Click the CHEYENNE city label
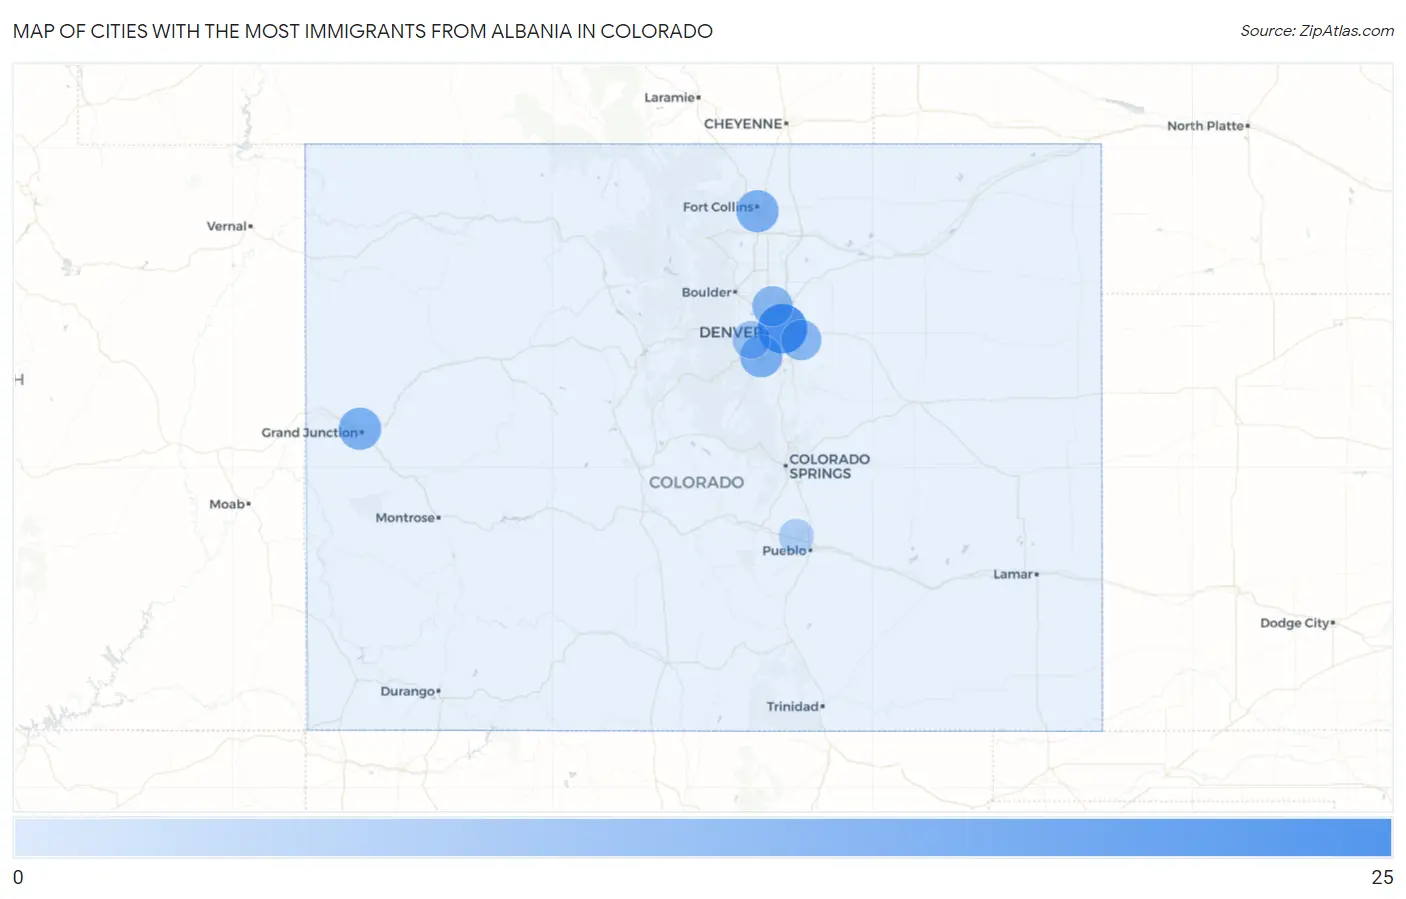This screenshot has width=1406, height=899. 745,124
